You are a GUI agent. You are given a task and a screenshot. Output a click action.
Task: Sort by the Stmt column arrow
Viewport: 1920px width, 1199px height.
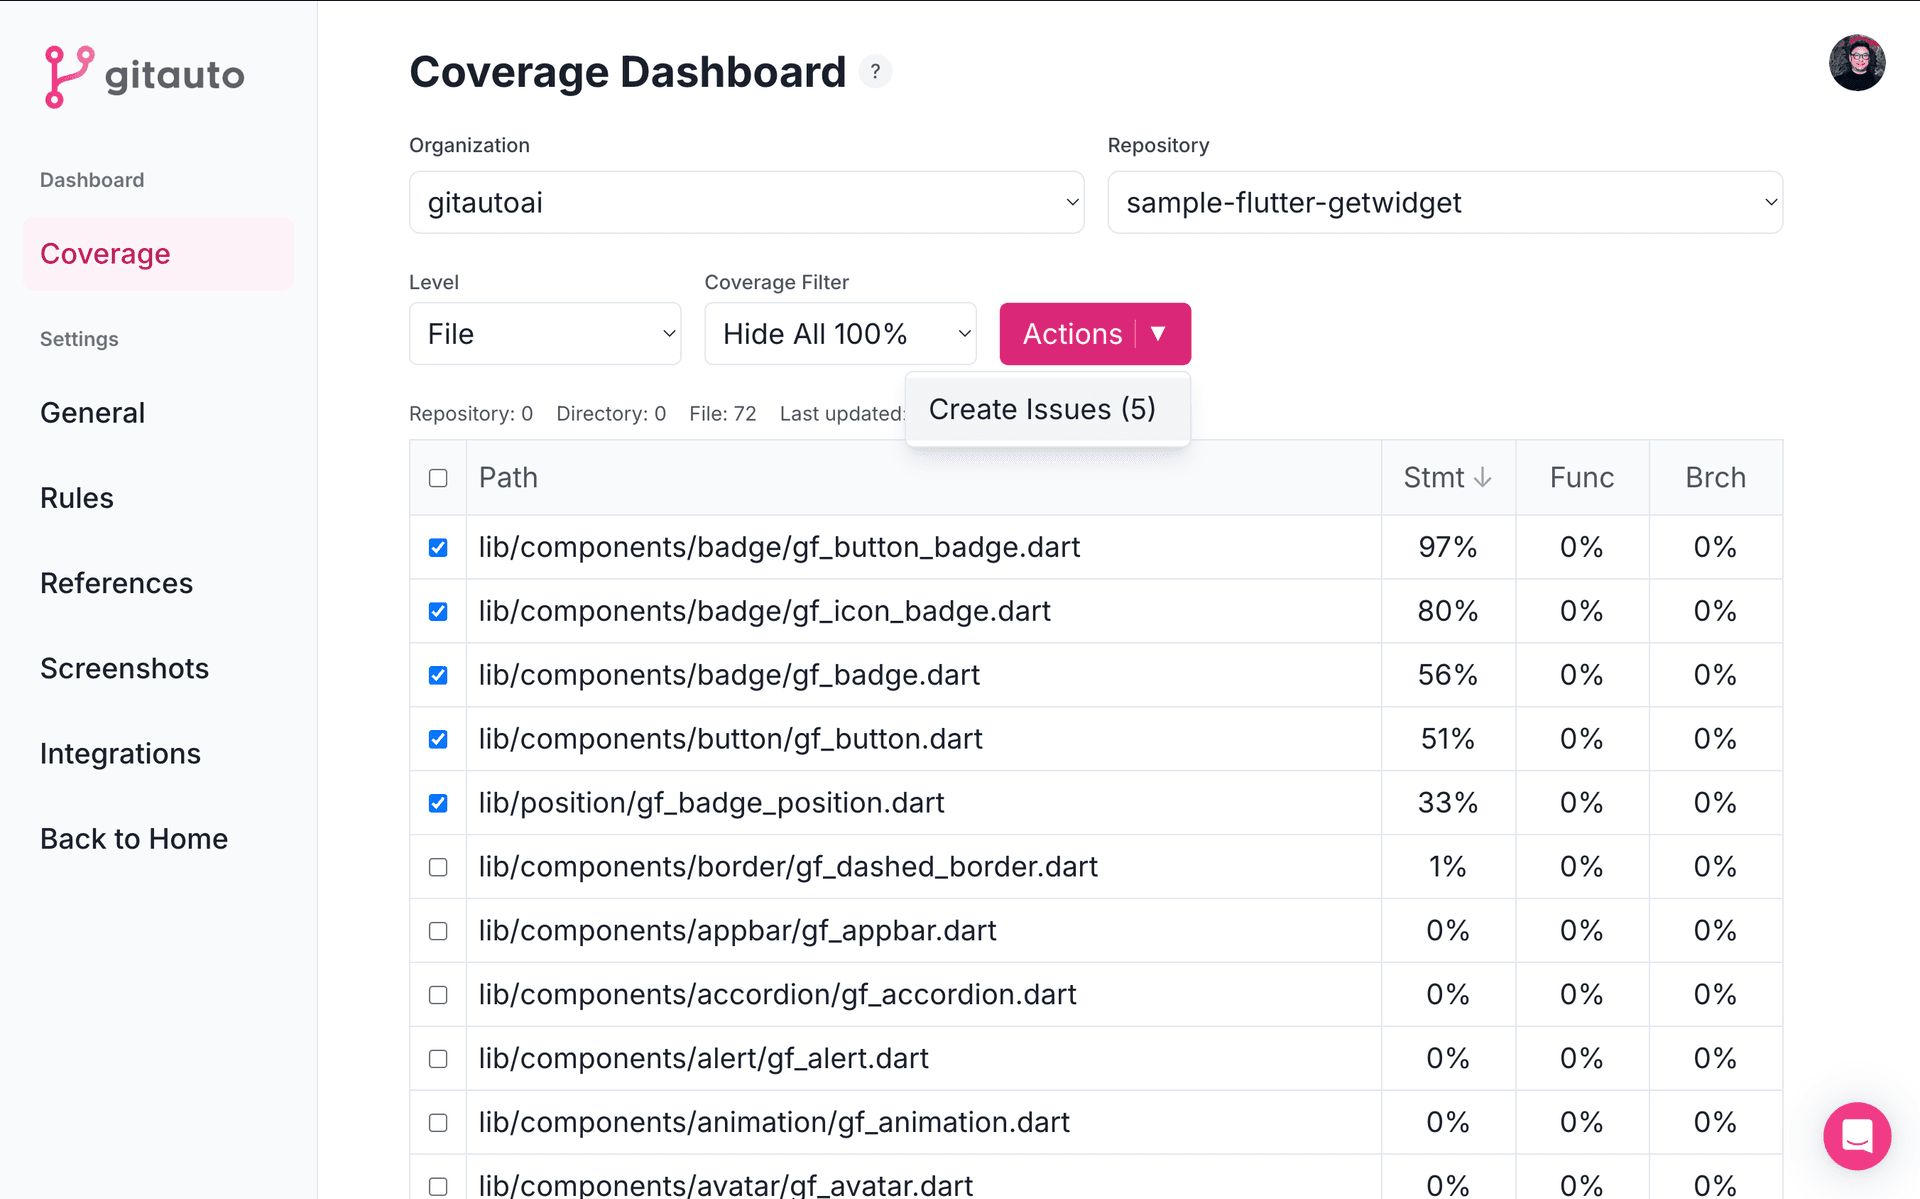tap(1483, 477)
